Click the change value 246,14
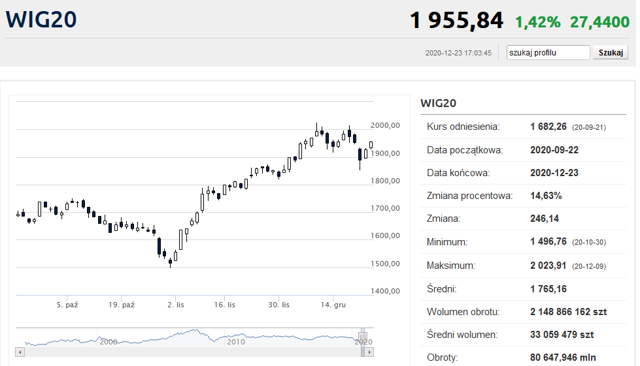The width and height of the screenshot is (640, 366). (544, 219)
